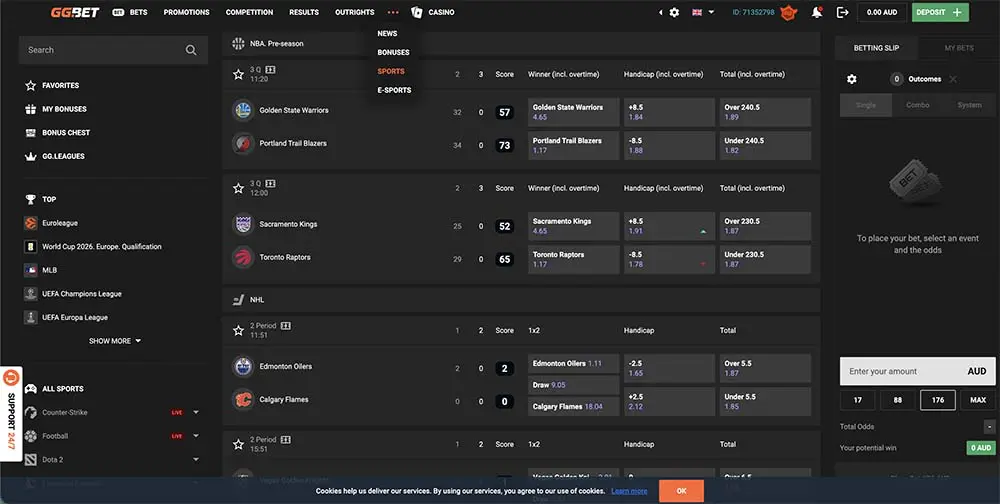This screenshot has height=504, width=1000.
Task: Open stats icon for Oilers match
Action: (x=286, y=325)
